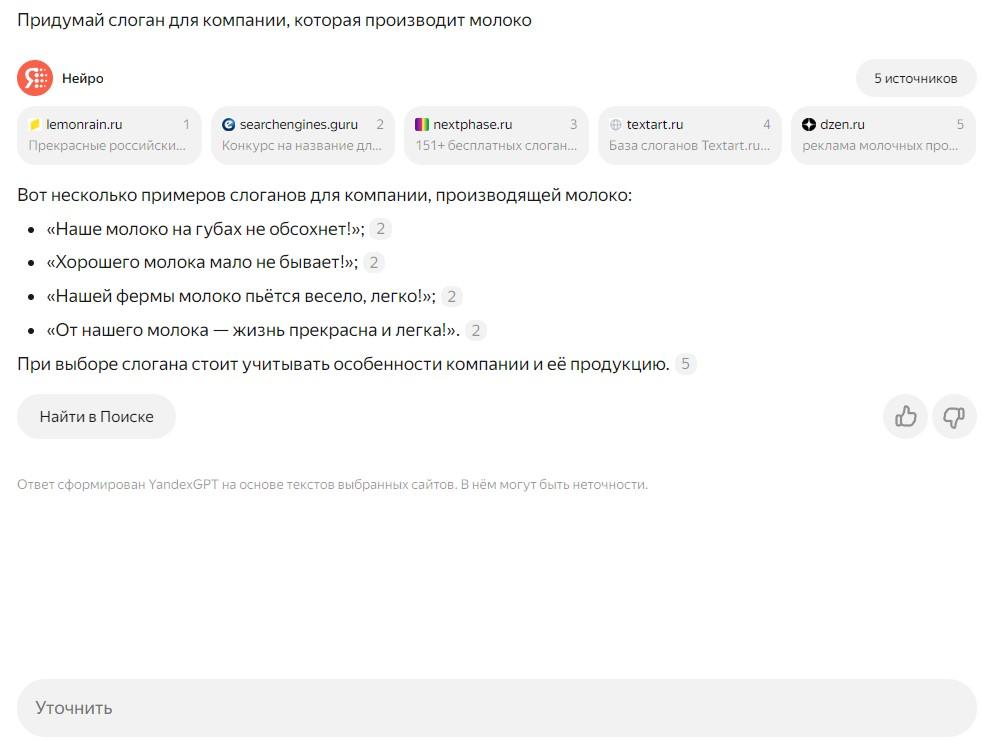Click the nextphase.ru favicon
This screenshot has width=983, height=740.
421,123
